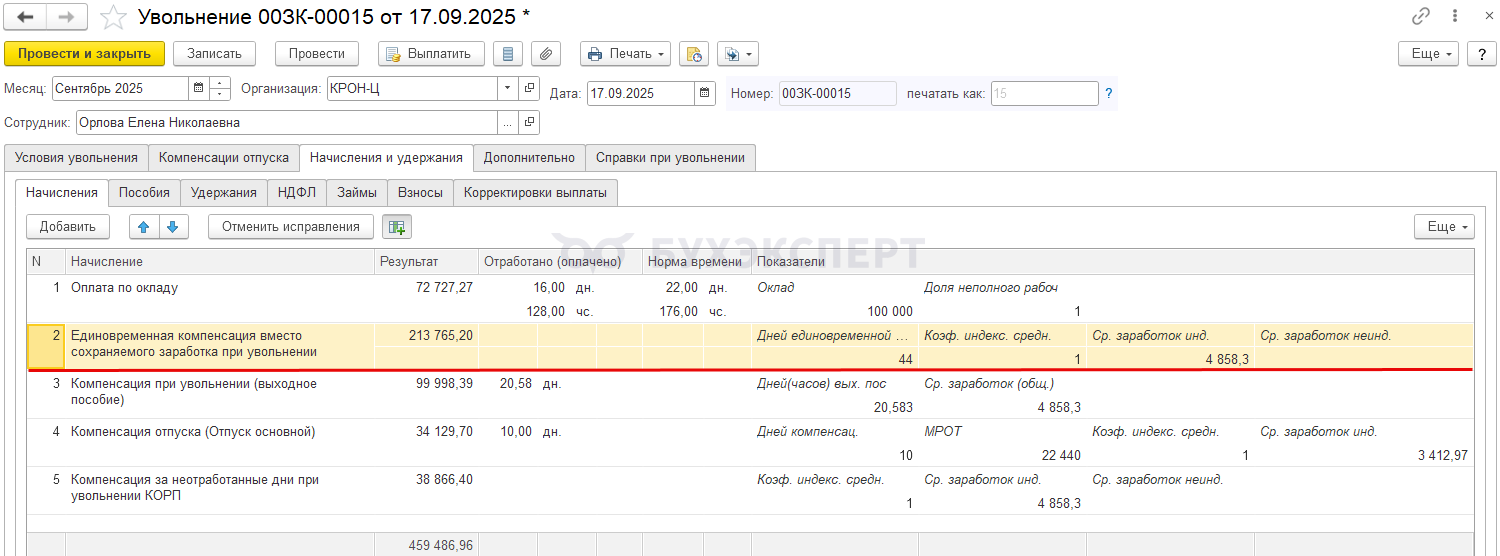This screenshot has width=1500, height=556.
Task: Click the table details icon button
Action: (x=396, y=227)
